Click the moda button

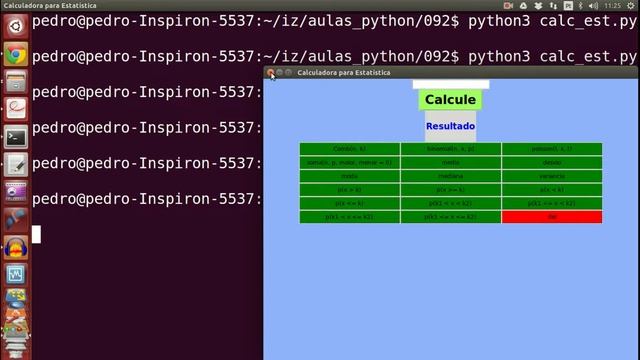coord(349,176)
